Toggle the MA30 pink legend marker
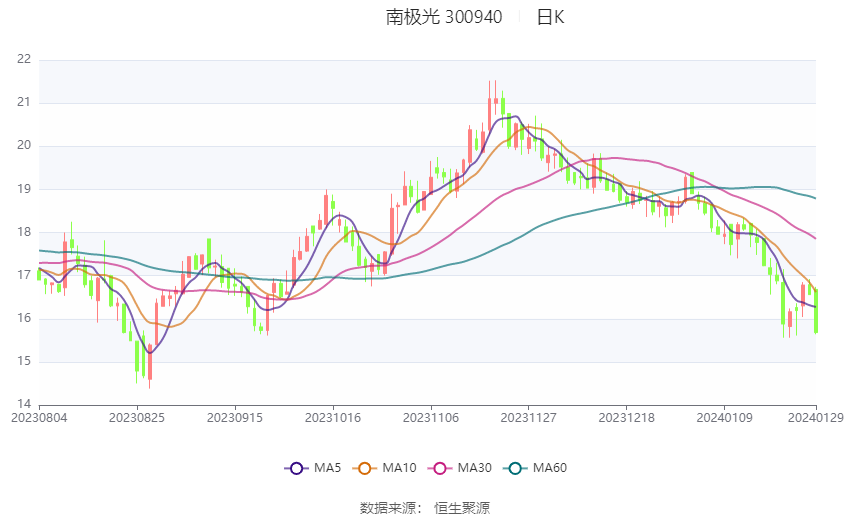Screen dimensions: 850x516 pos(440,468)
